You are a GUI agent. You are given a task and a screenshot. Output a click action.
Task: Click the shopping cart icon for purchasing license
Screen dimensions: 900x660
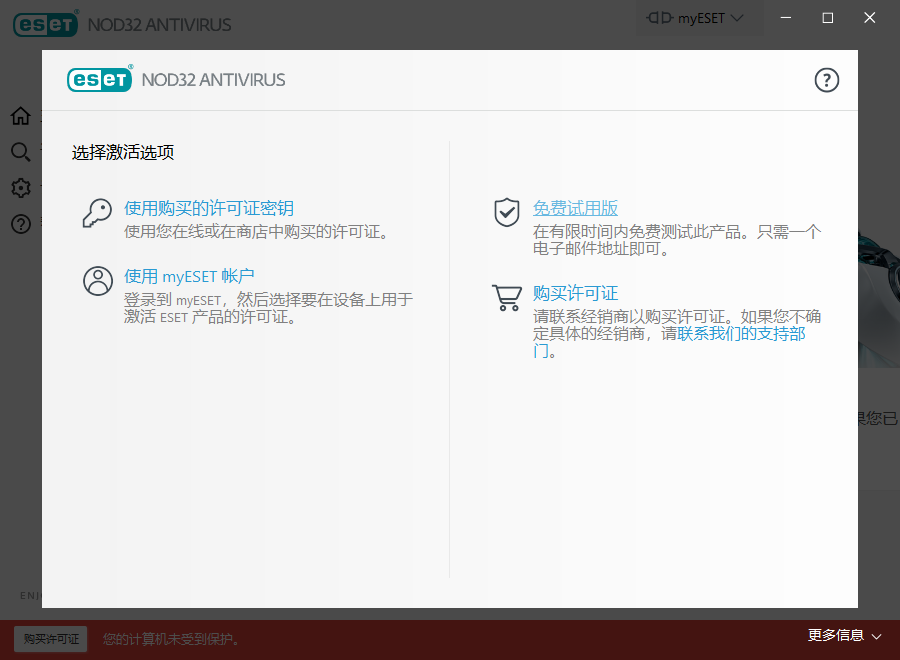tap(507, 298)
